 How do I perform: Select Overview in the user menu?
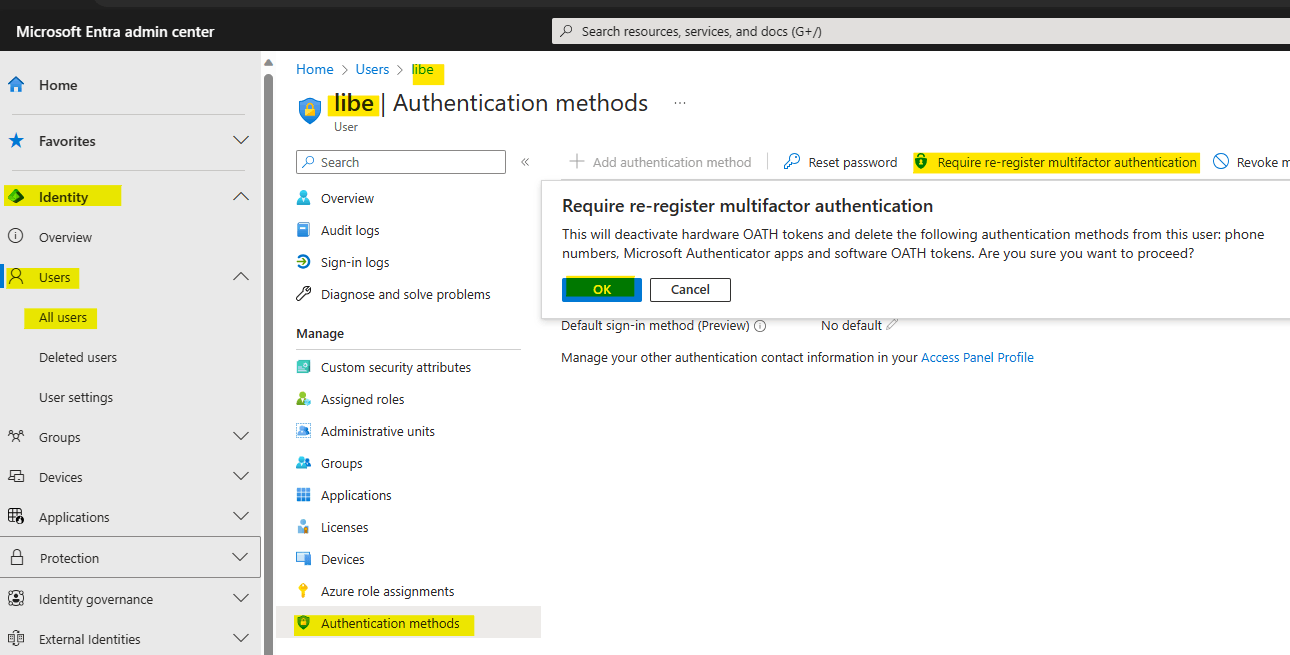(x=347, y=198)
